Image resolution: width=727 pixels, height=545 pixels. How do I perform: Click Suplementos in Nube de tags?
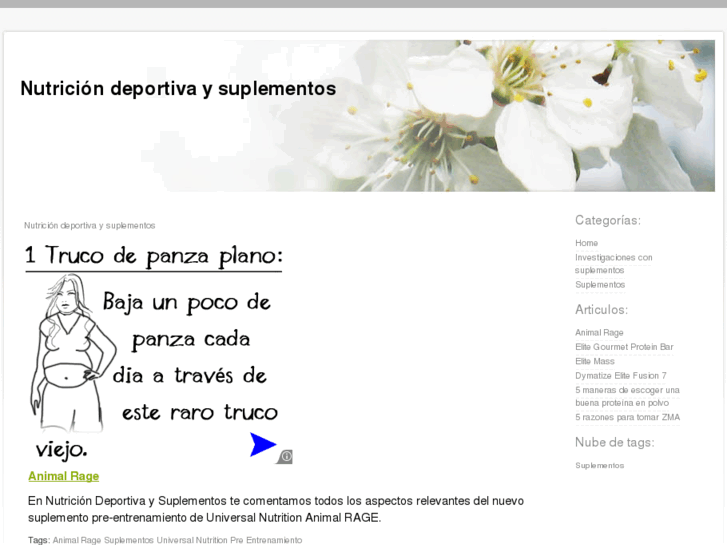(599, 465)
